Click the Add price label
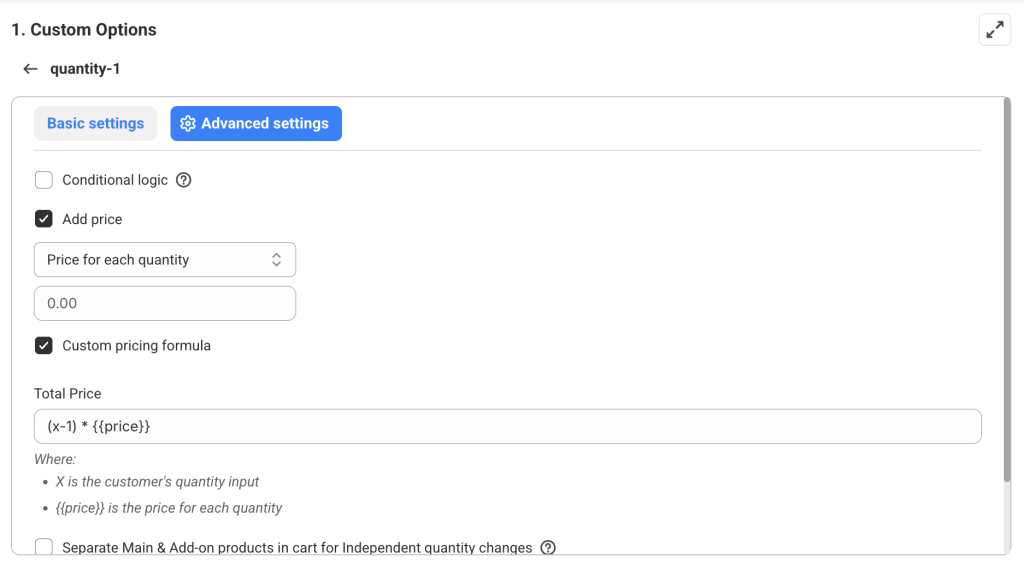Image resolution: width=1024 pixels, height=575 pixels. coord(92,219)
